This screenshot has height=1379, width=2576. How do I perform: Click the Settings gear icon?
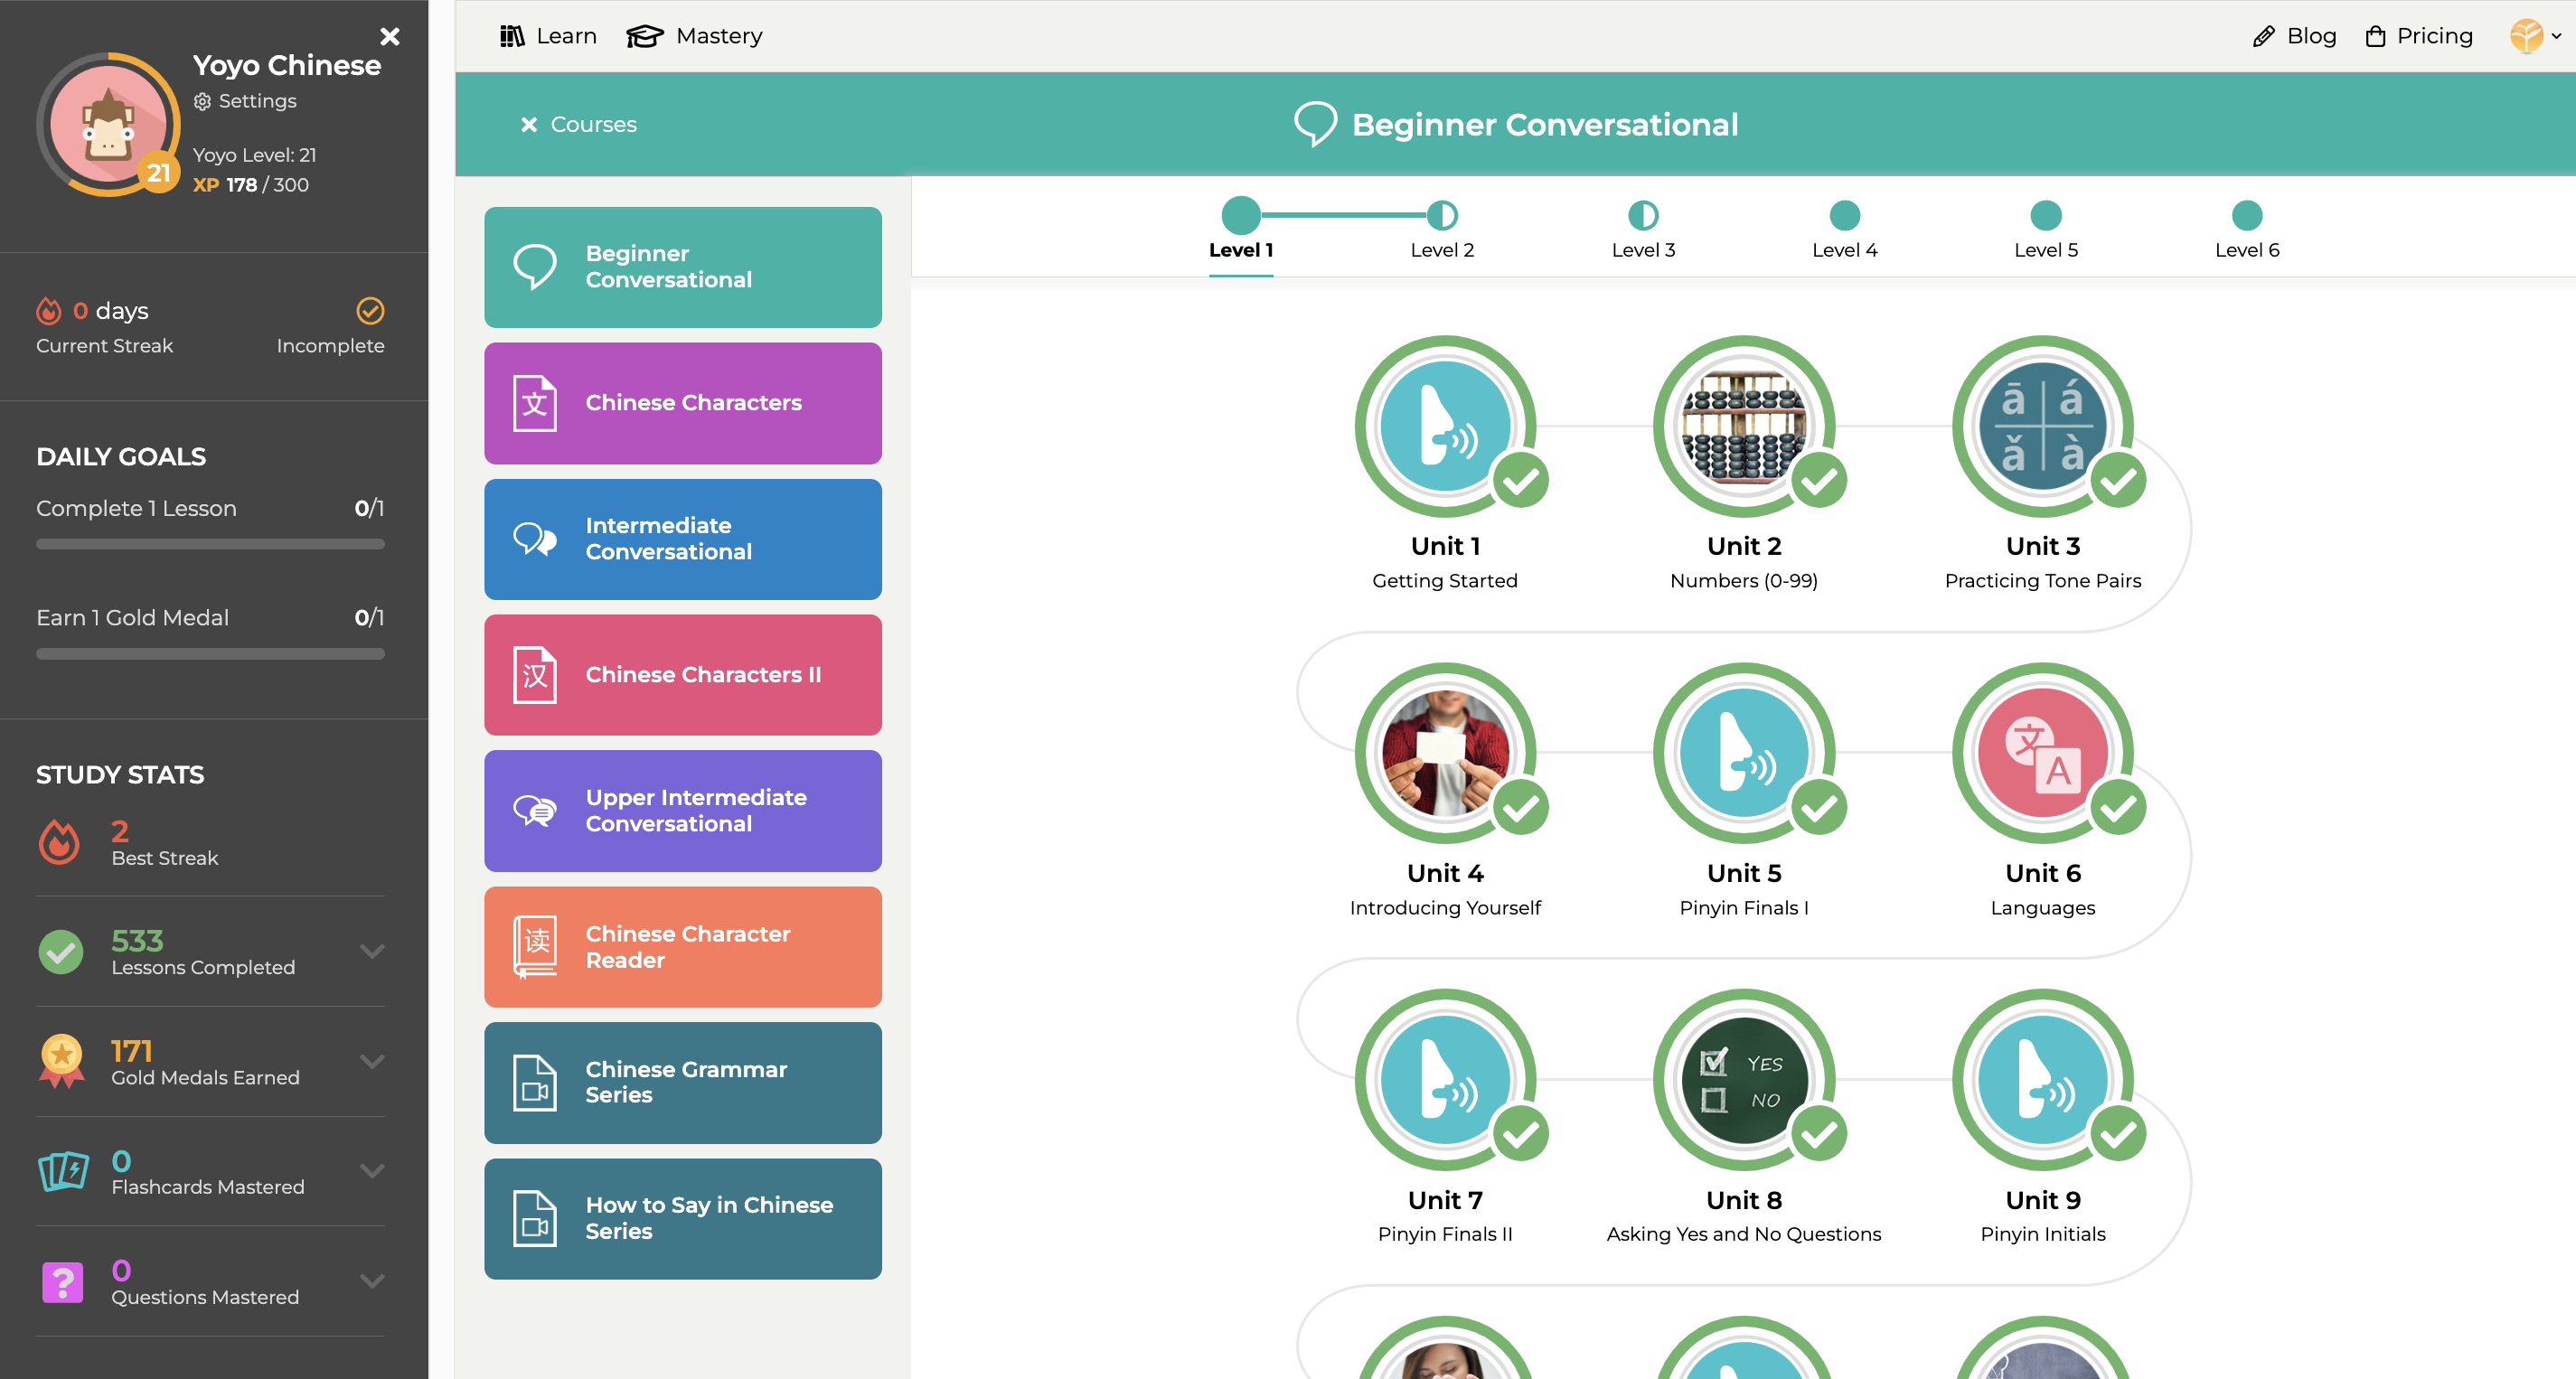(x=202, y=101)
